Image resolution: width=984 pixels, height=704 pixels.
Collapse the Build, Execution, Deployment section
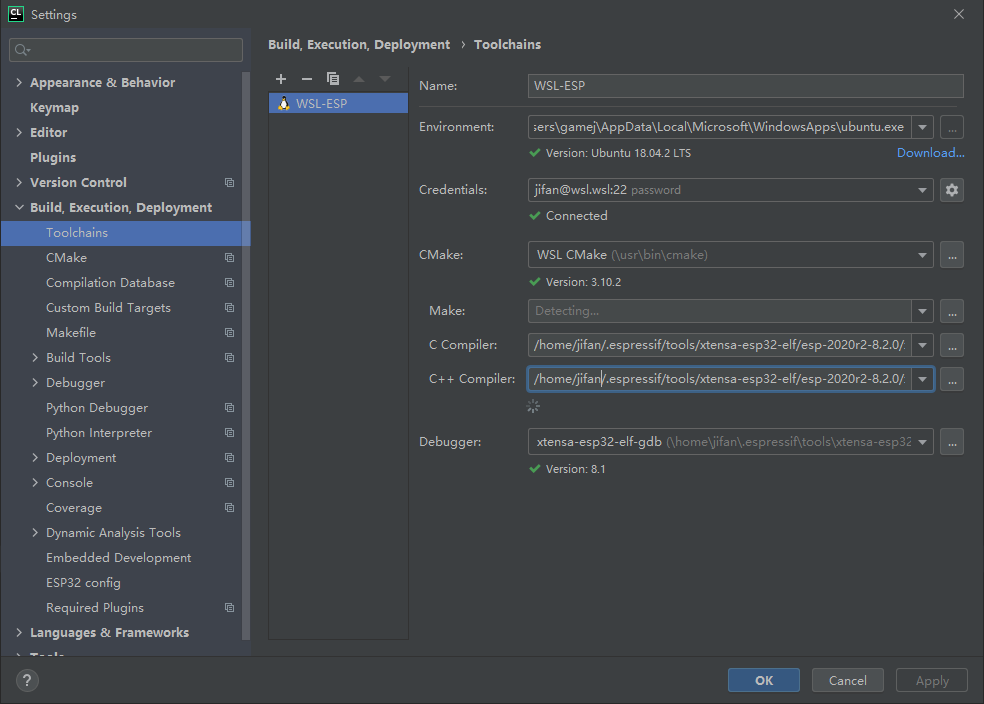tap(18, 207)
